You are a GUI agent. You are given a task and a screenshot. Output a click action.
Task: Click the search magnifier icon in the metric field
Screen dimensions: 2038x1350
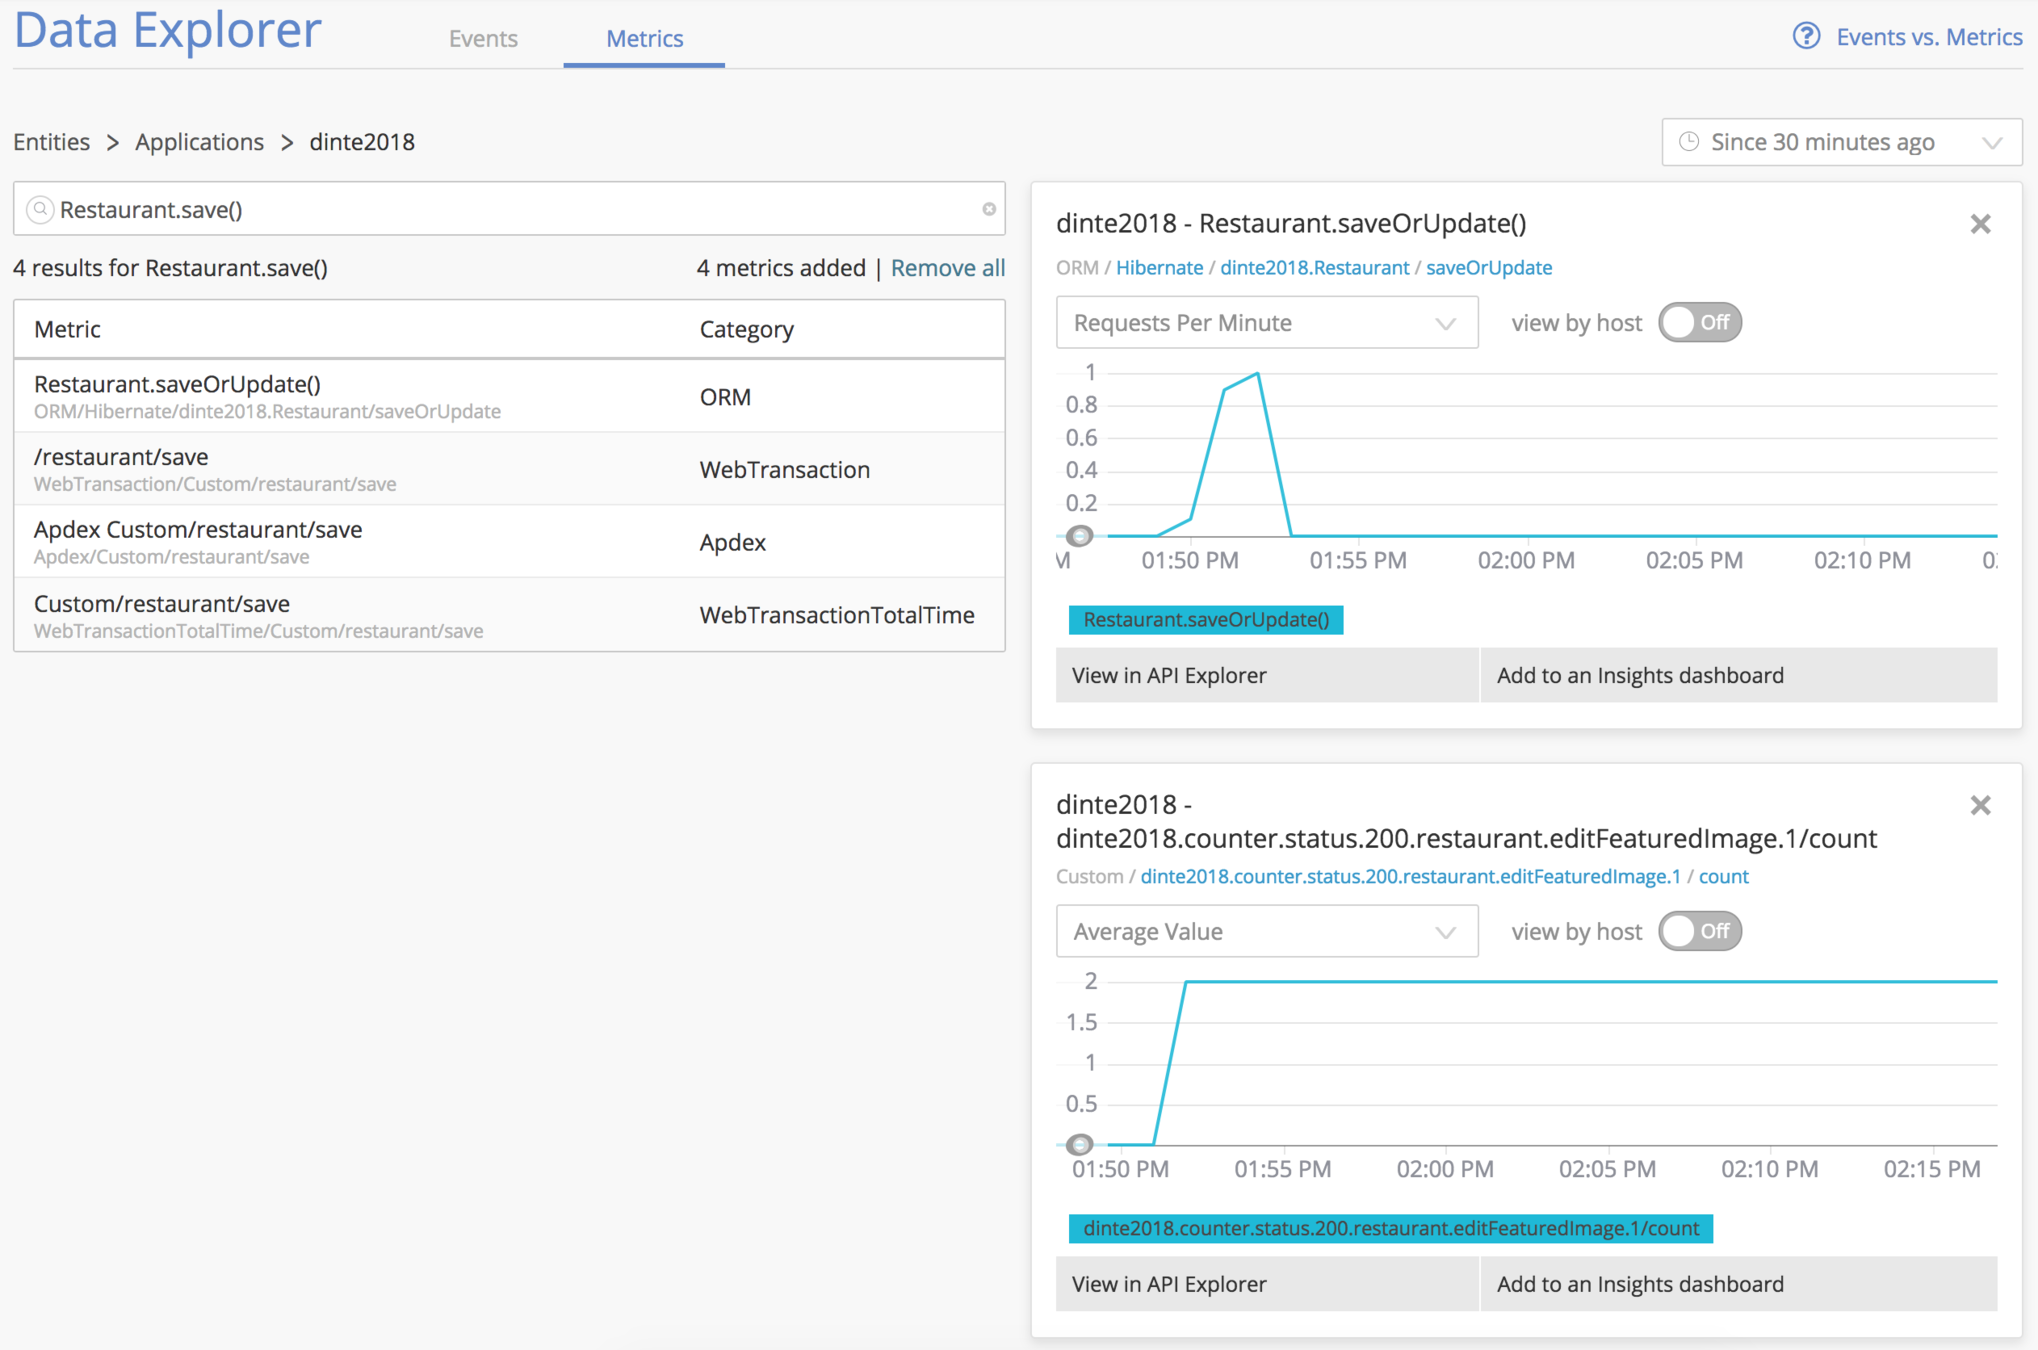coord(40,209)
